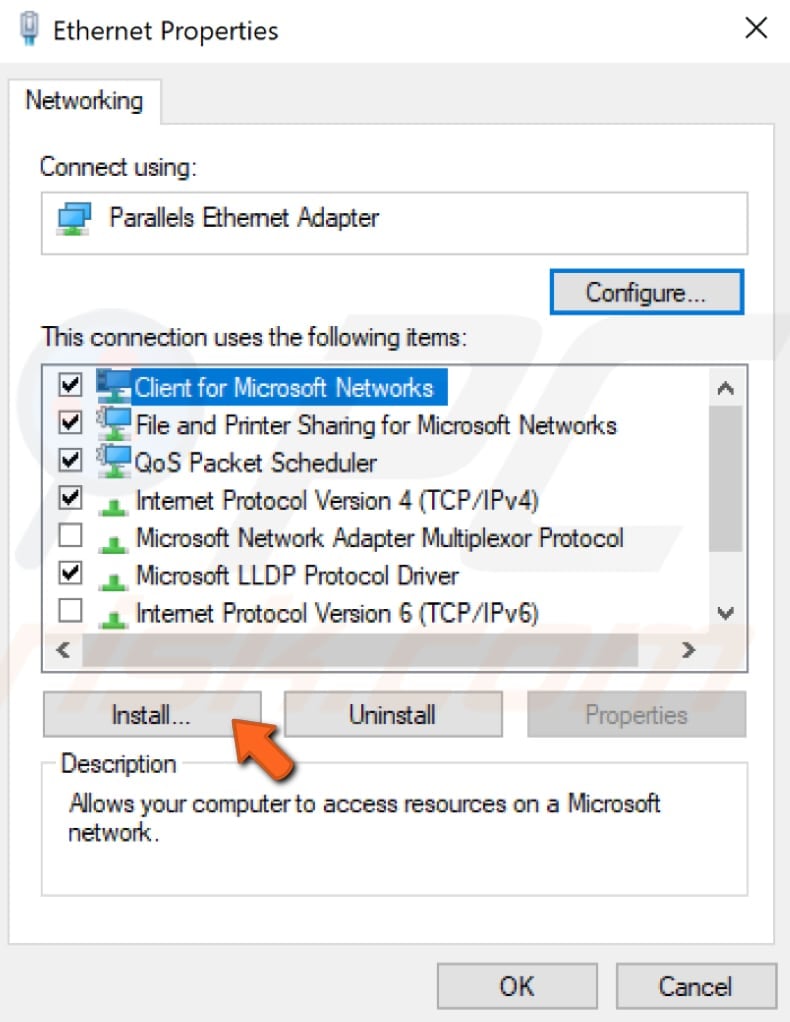Dismiss the dialog with Cancel
The height and width of the screenshot is (1022, 790).
point(696,985)
